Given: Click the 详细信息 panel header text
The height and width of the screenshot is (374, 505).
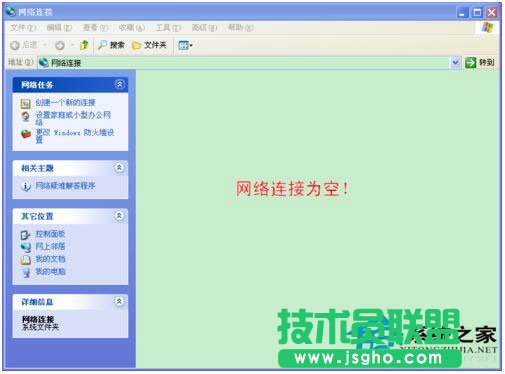Looking at the screenshot, I should click(x=37, y=302).
